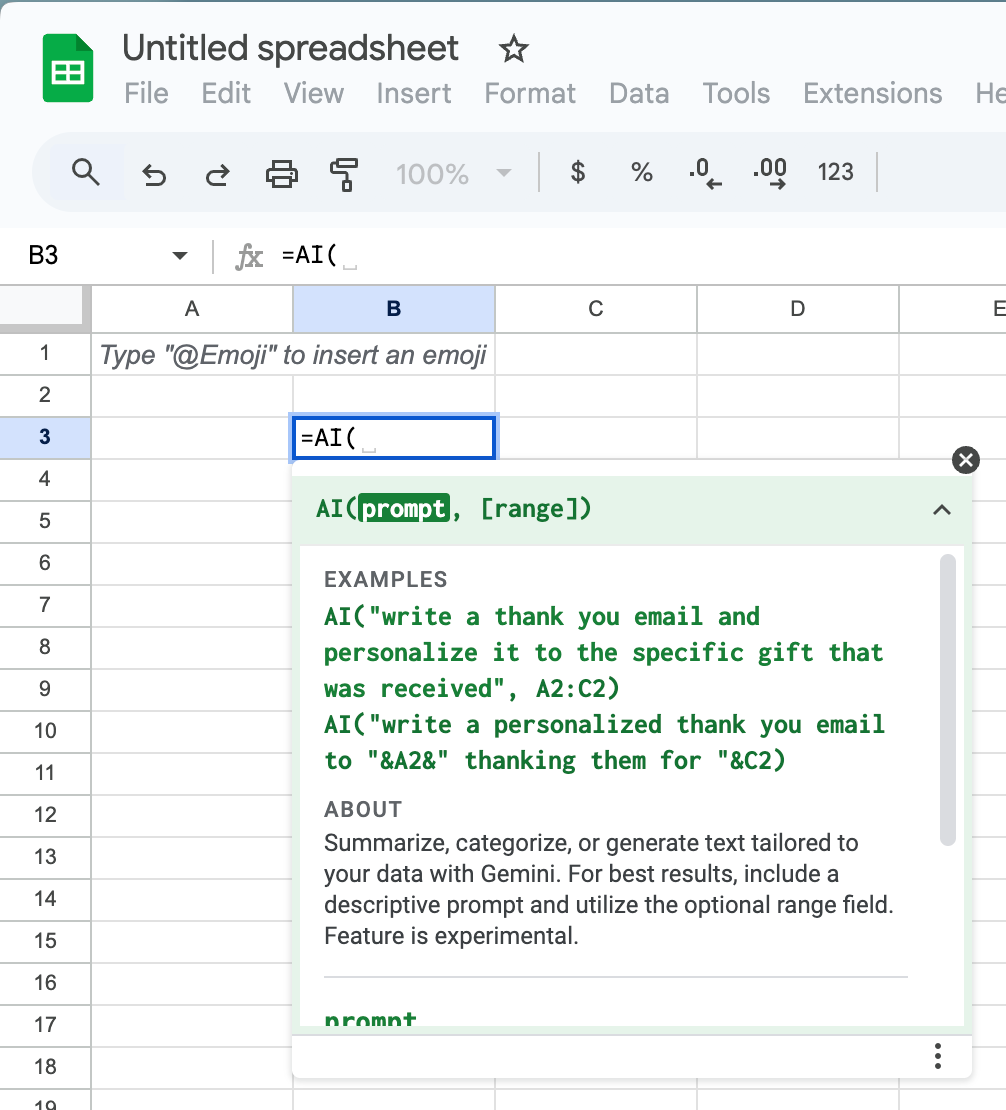Click the fx function icon
Image resolution: width=1006 pixels, height=1110 pixels.
pos(249,256)
